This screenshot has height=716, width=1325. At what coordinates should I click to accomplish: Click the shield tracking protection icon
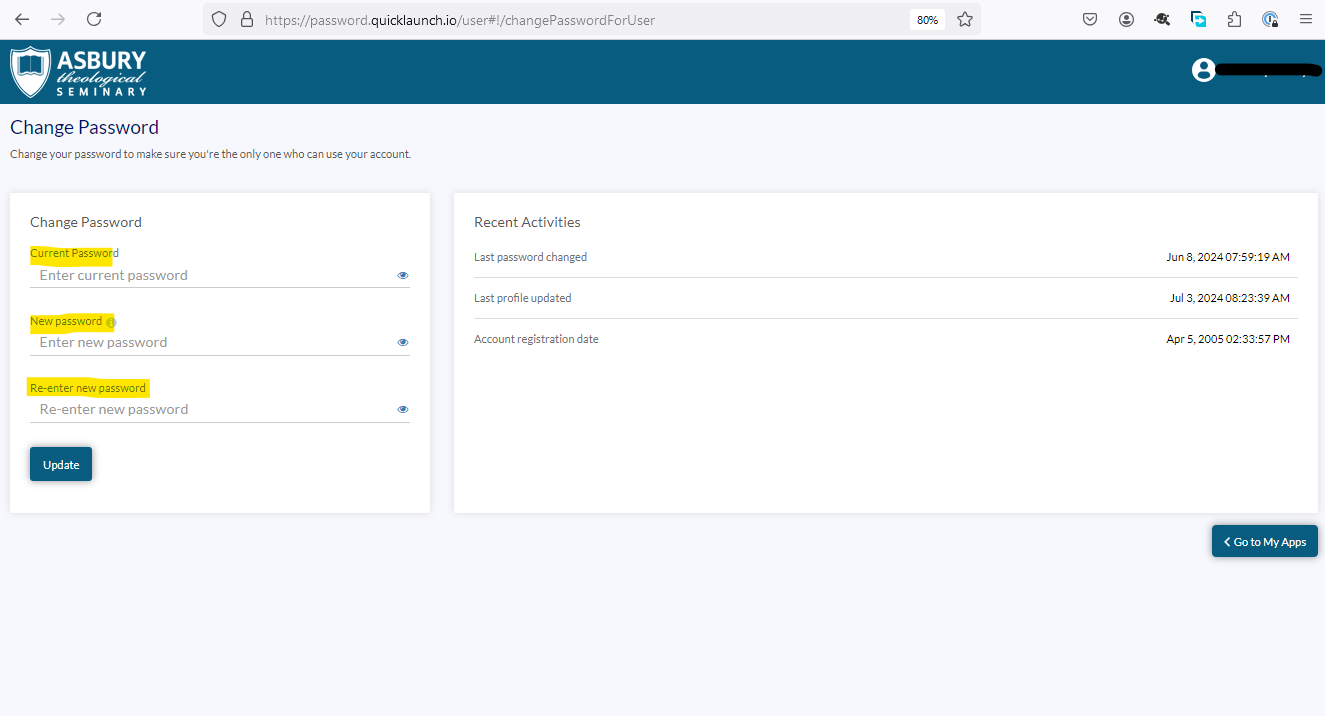tap(219, 19)
